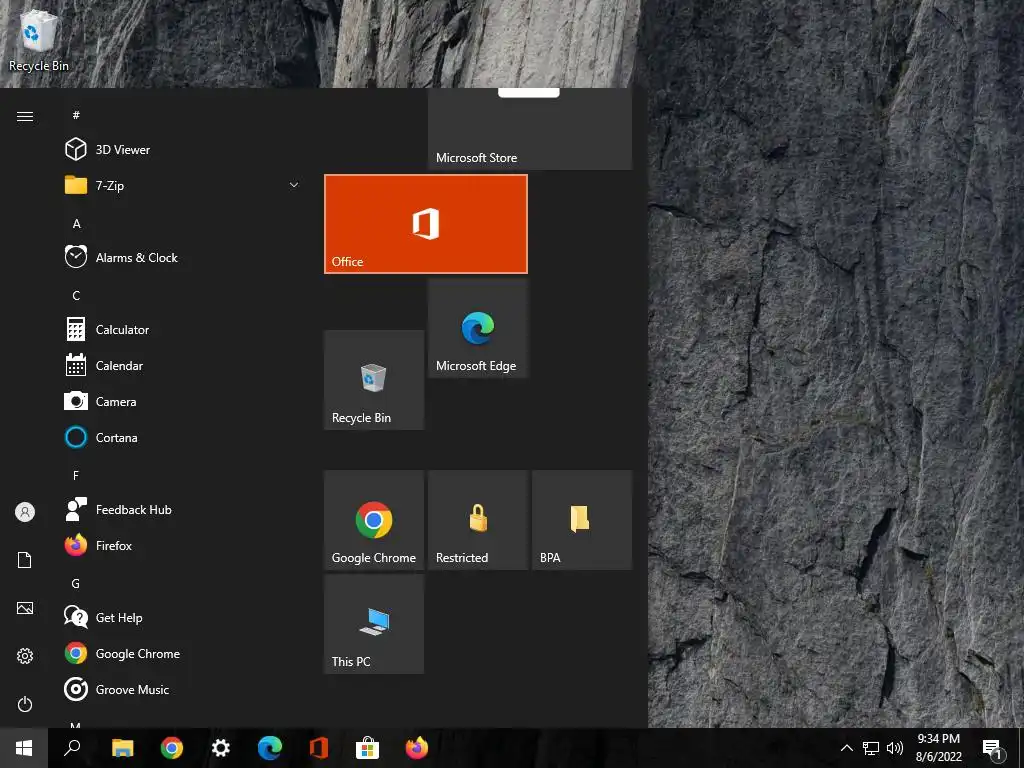Viewport: 1024px width, 768px height.
Task: Open Cortana from the app list
Action: [x=184, y=438]
